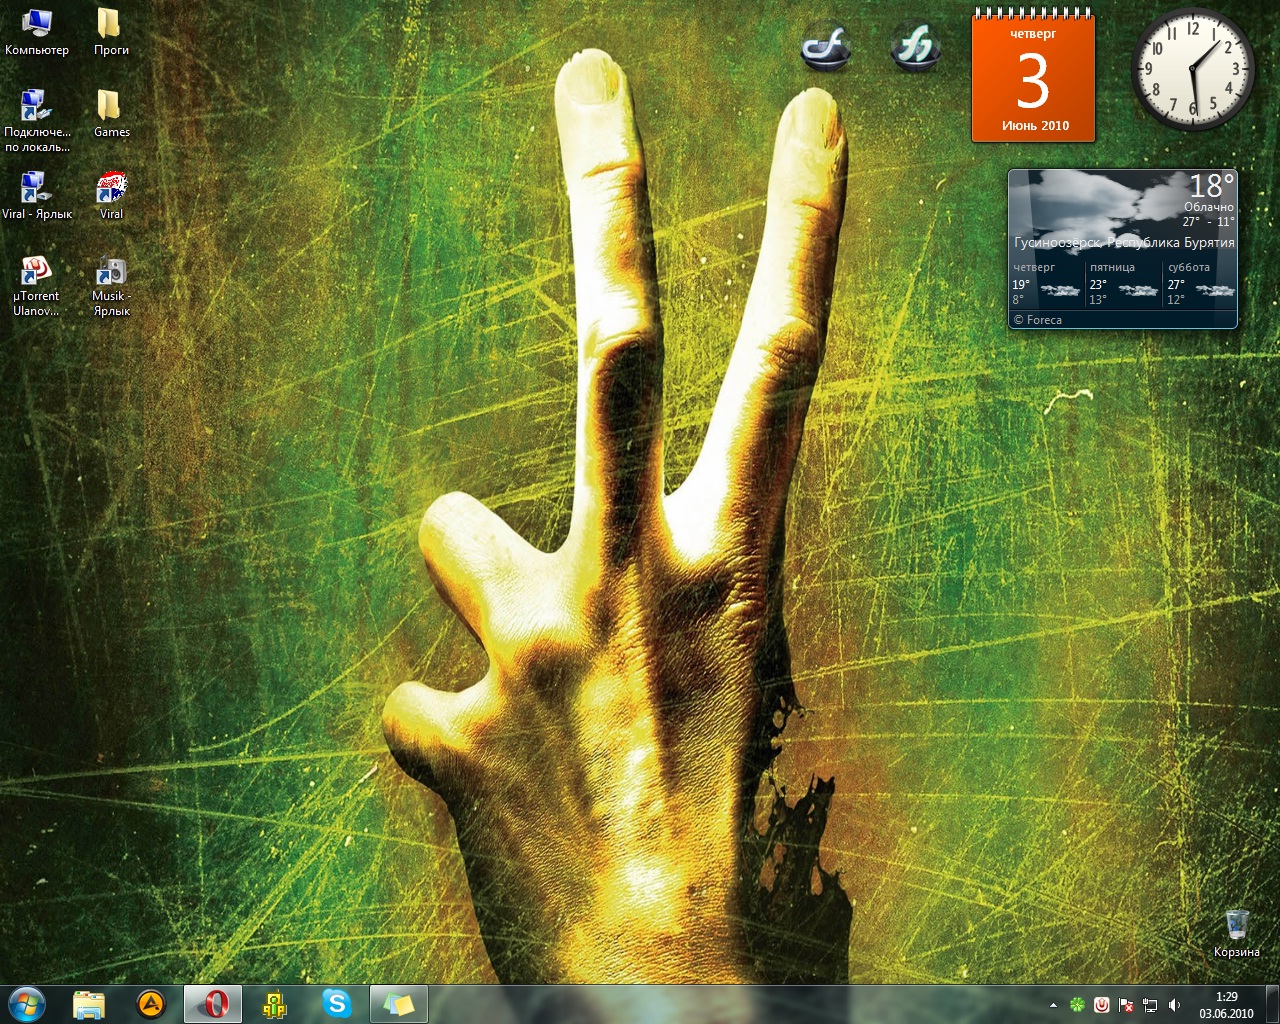Open the network connections popup from the tray

1150,1005
